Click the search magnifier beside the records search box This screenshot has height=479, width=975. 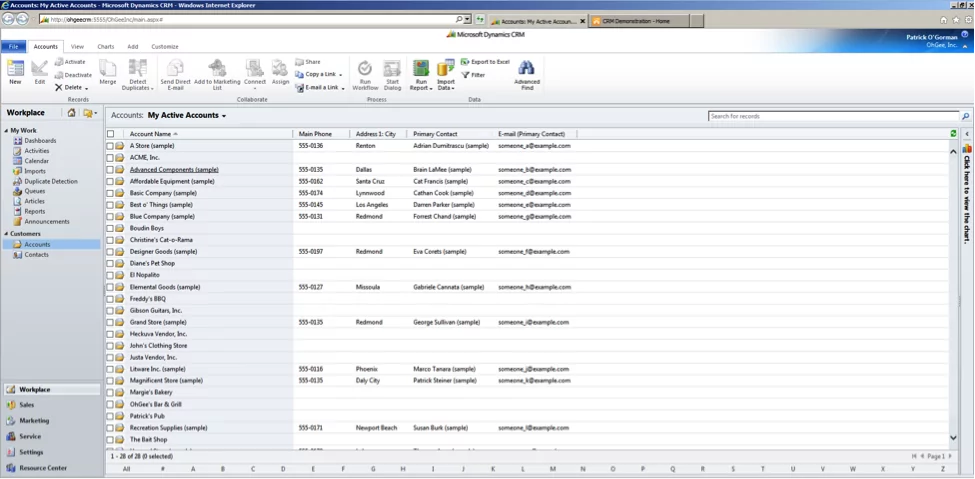(966, 116)
